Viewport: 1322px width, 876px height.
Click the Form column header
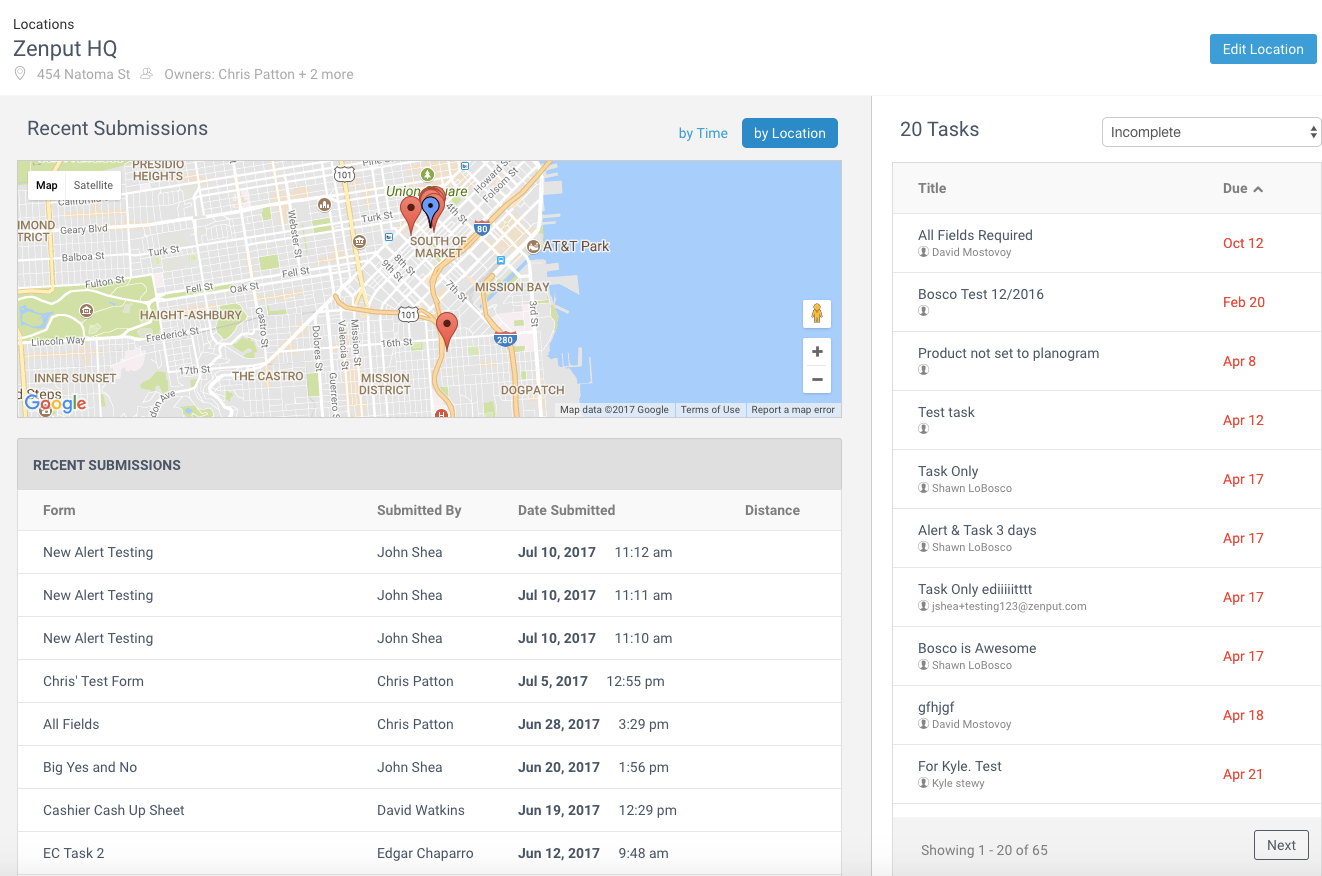[59, 510]
